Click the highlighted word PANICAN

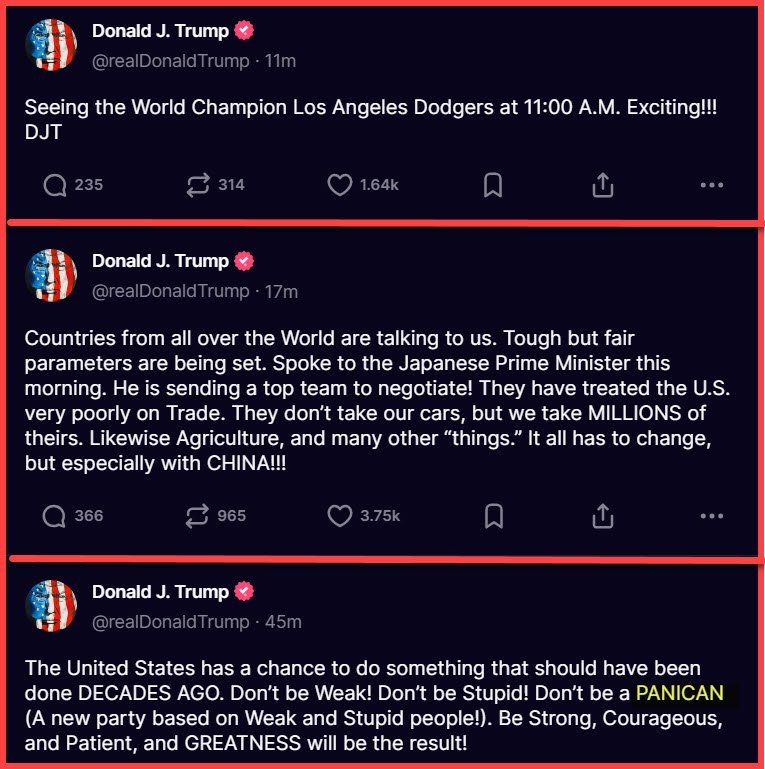[x=679, y=693]
